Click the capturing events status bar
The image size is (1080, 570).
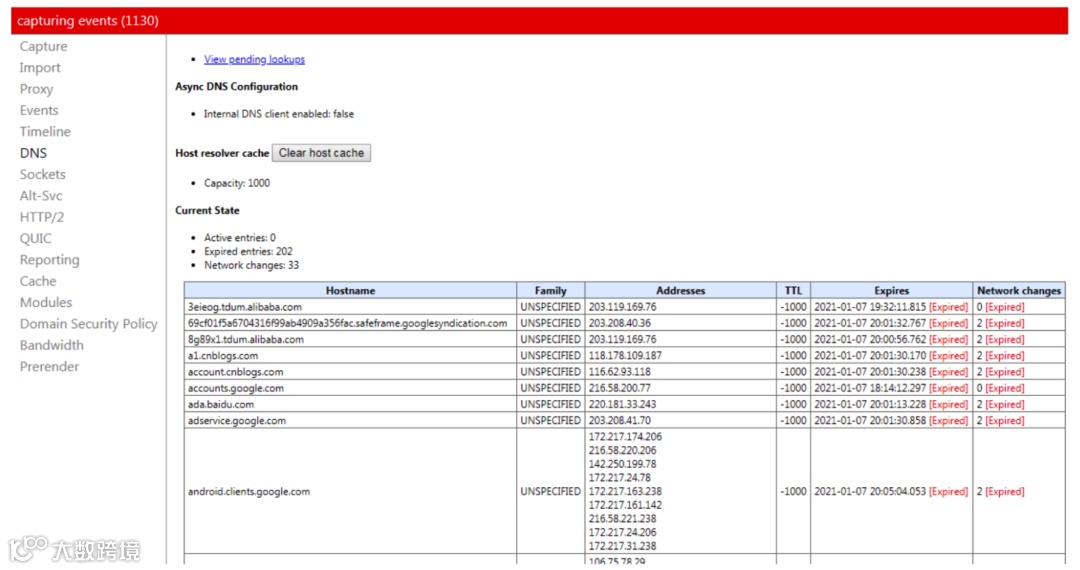point(539,21)
